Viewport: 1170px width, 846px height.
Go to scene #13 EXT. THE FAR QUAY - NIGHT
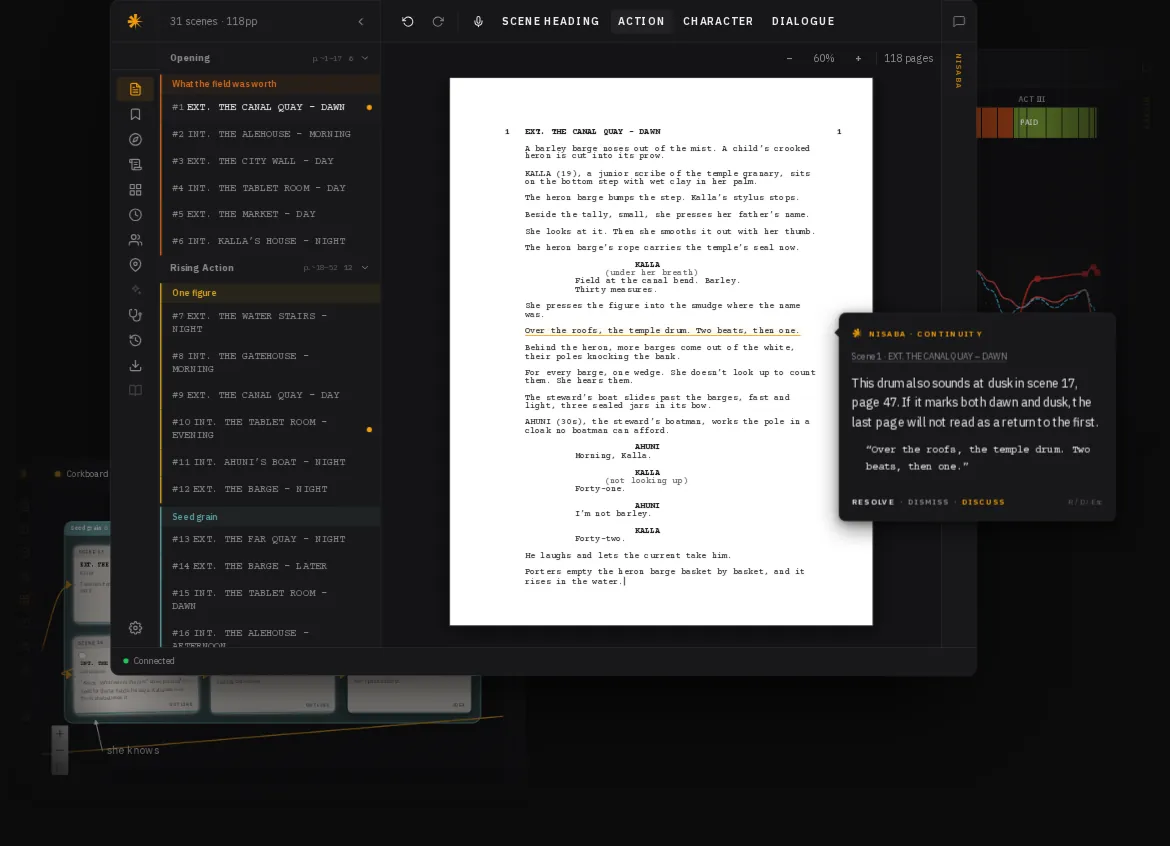270,539
